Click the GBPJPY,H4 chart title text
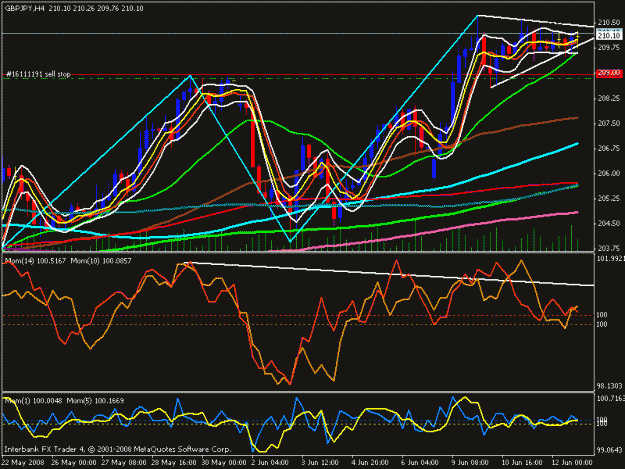 (x=24, y=8)
